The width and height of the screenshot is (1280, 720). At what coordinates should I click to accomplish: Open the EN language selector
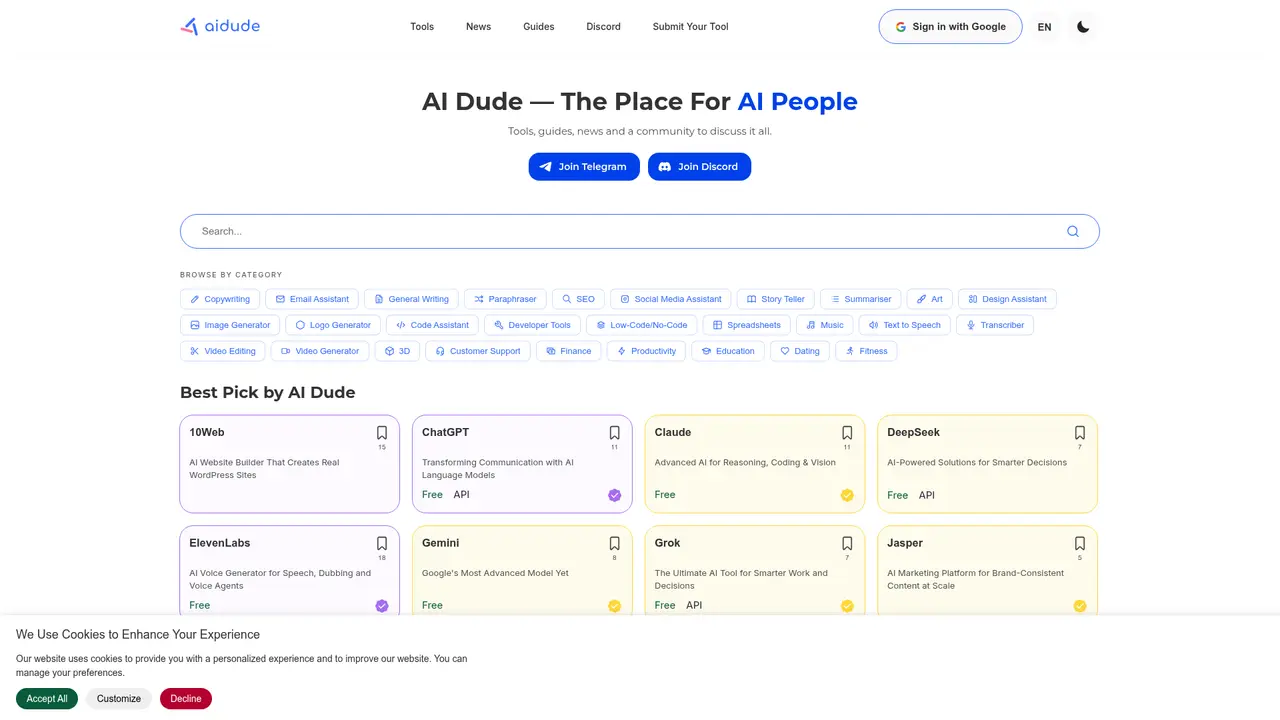coord(1044,27)
